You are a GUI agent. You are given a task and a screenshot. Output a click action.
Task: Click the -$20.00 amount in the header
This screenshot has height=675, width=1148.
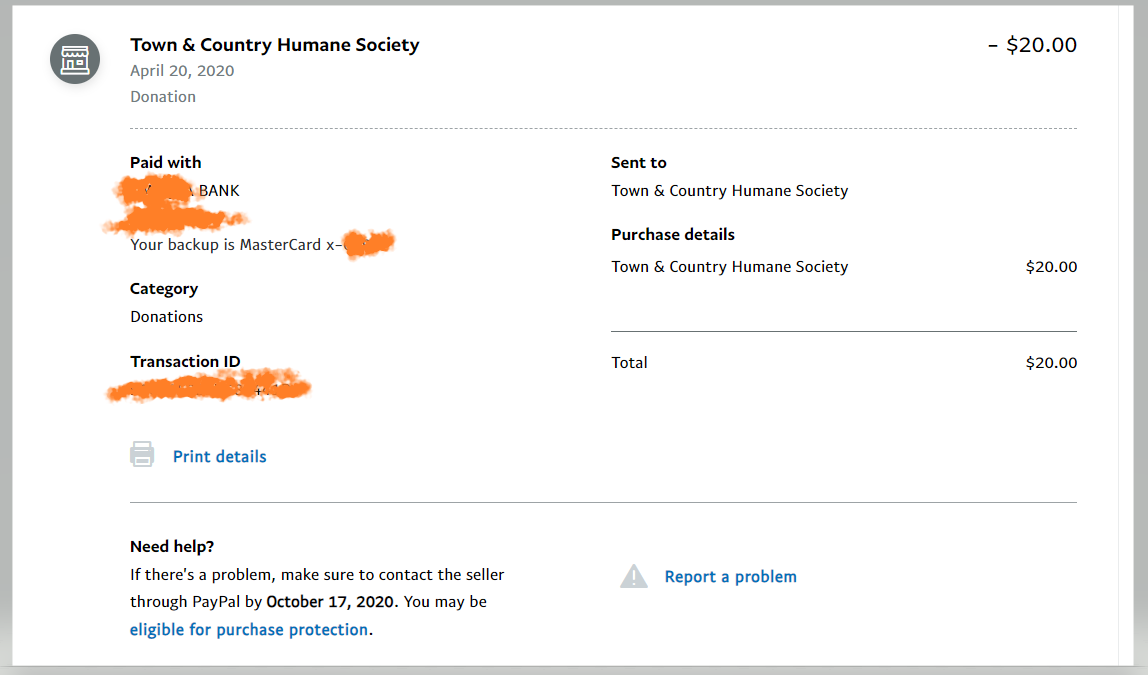click(1032, 45)
